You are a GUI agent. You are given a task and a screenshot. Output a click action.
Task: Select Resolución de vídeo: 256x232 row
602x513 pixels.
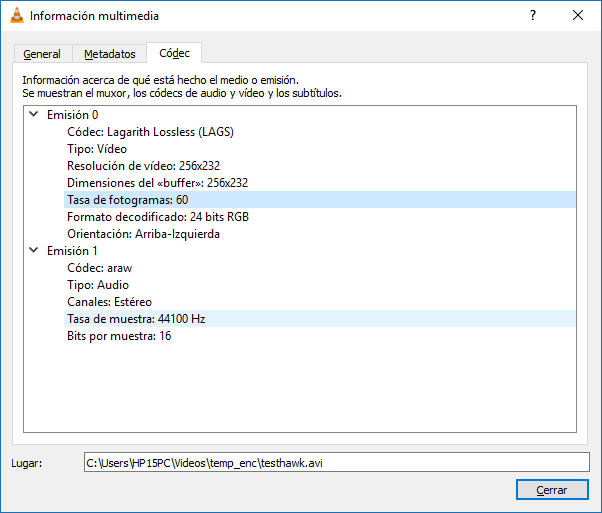[x=319, y=166]
